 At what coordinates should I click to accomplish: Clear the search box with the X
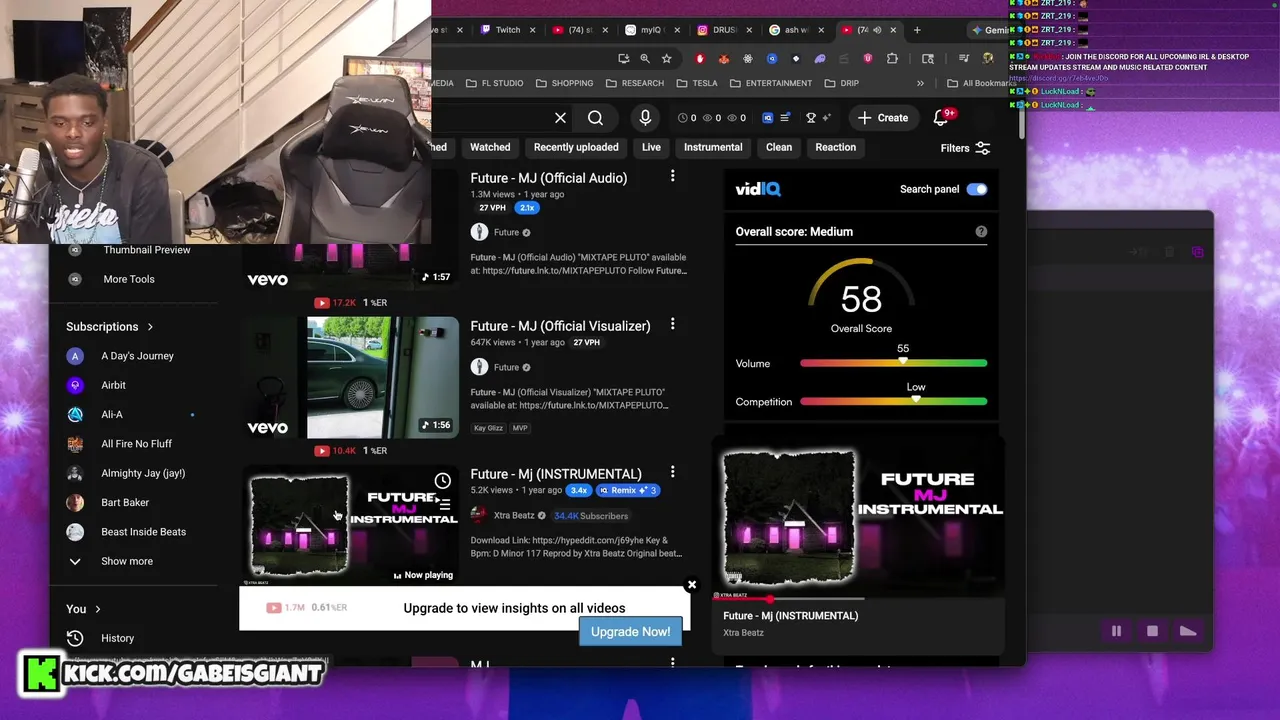(x=560, y=118)
